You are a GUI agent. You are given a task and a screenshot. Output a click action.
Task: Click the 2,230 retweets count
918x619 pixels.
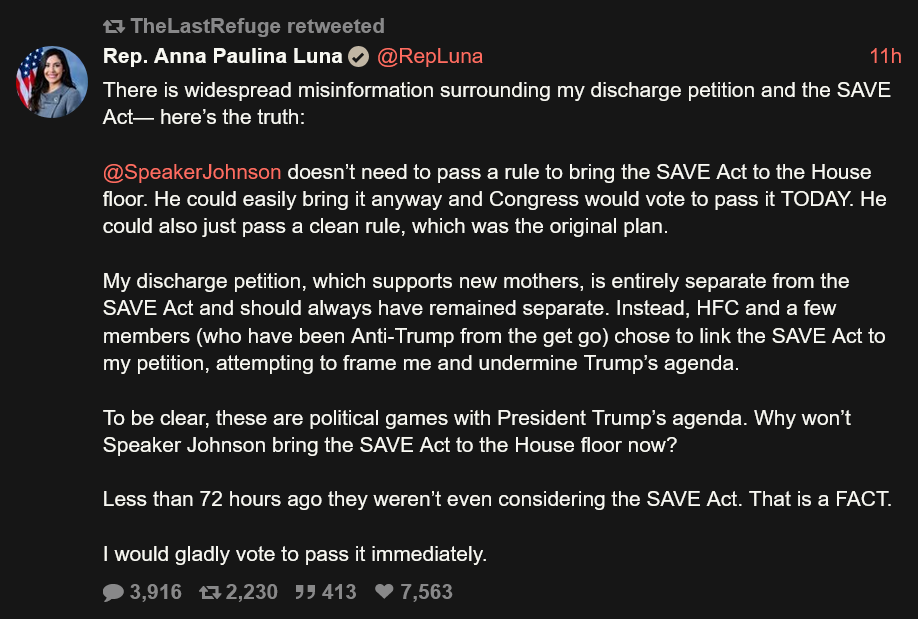pos(252,592)
